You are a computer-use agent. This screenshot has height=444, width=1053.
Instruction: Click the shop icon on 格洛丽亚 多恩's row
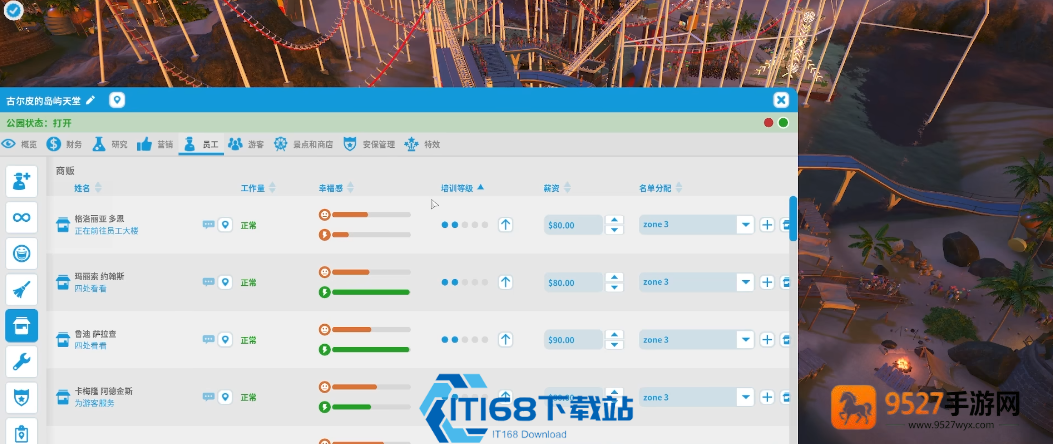[63, 224]
